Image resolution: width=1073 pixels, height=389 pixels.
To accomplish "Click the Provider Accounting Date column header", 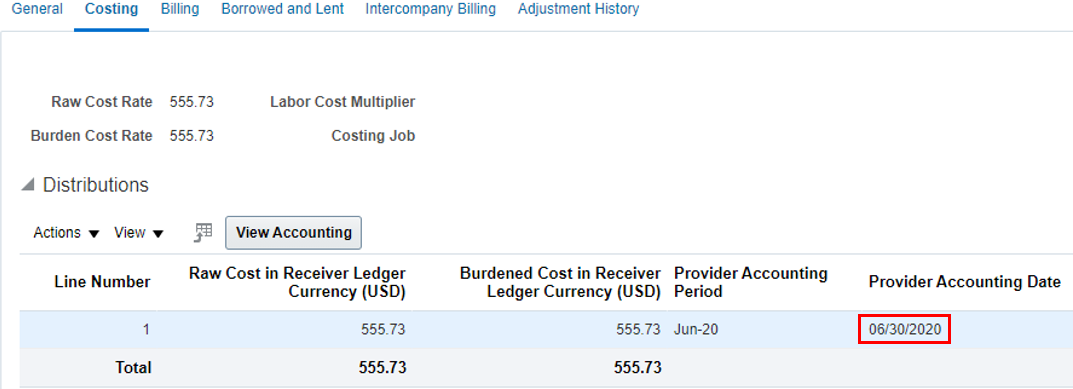I will tap(965, 282).
